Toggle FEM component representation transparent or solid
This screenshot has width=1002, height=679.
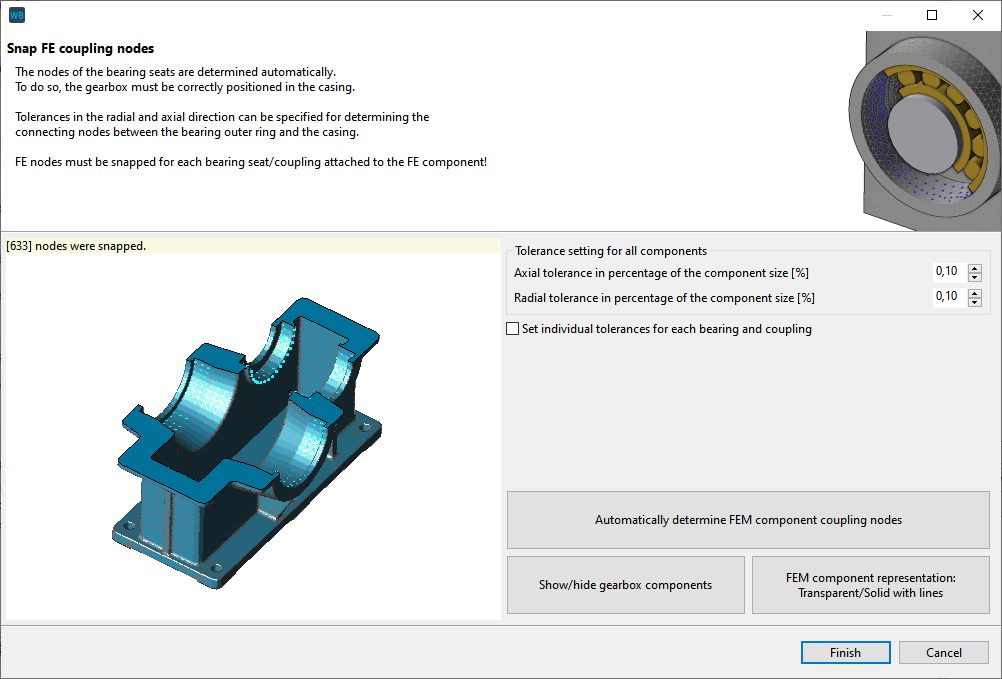pos(870,584)
